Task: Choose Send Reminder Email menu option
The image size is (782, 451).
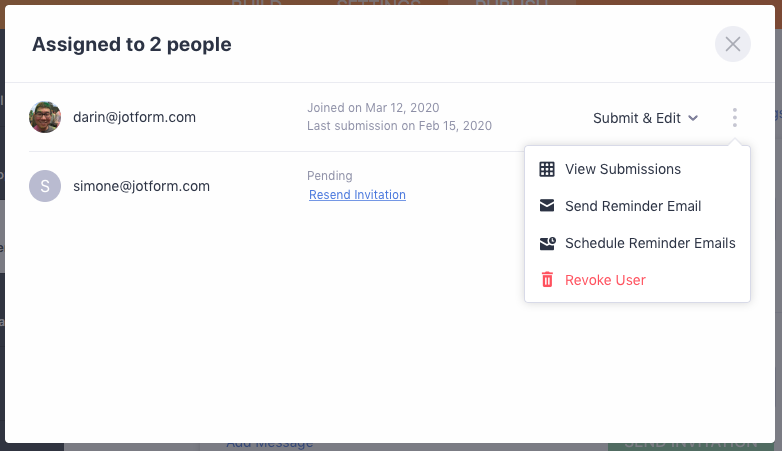Action: coord(633,206)
